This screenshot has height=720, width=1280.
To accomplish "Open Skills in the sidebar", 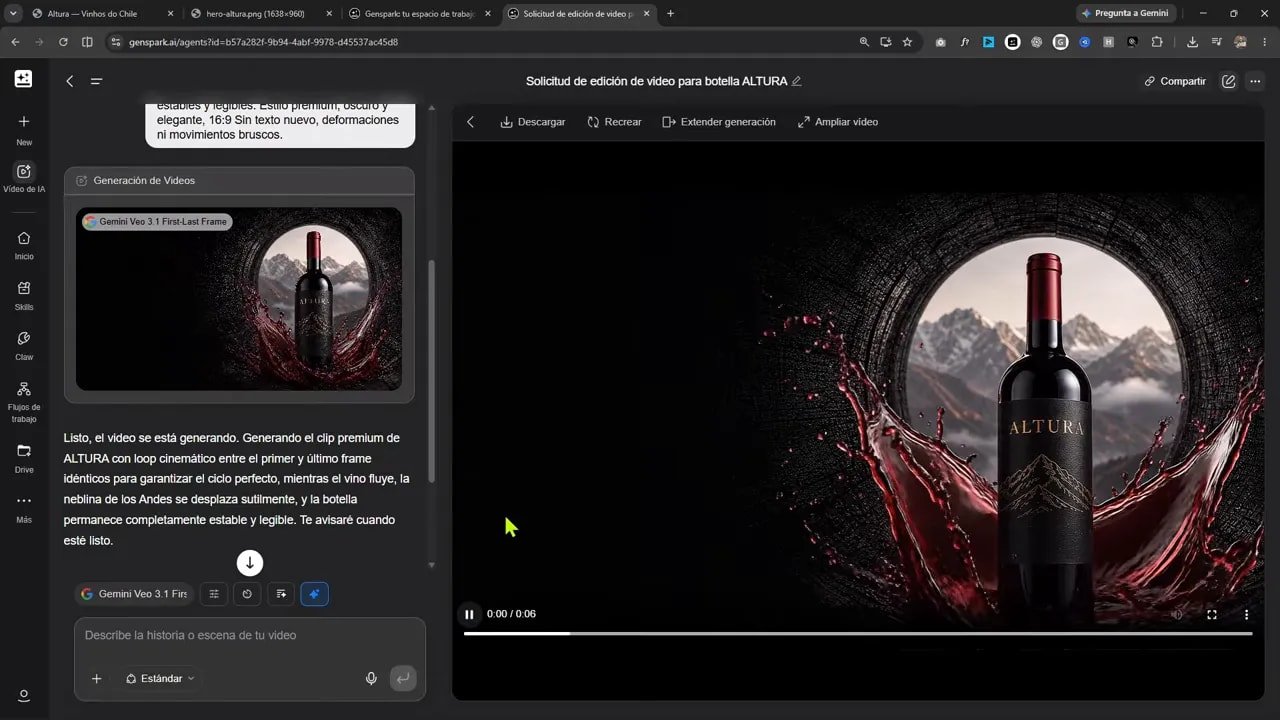I will pyautogui.click(x=24, y=296).
